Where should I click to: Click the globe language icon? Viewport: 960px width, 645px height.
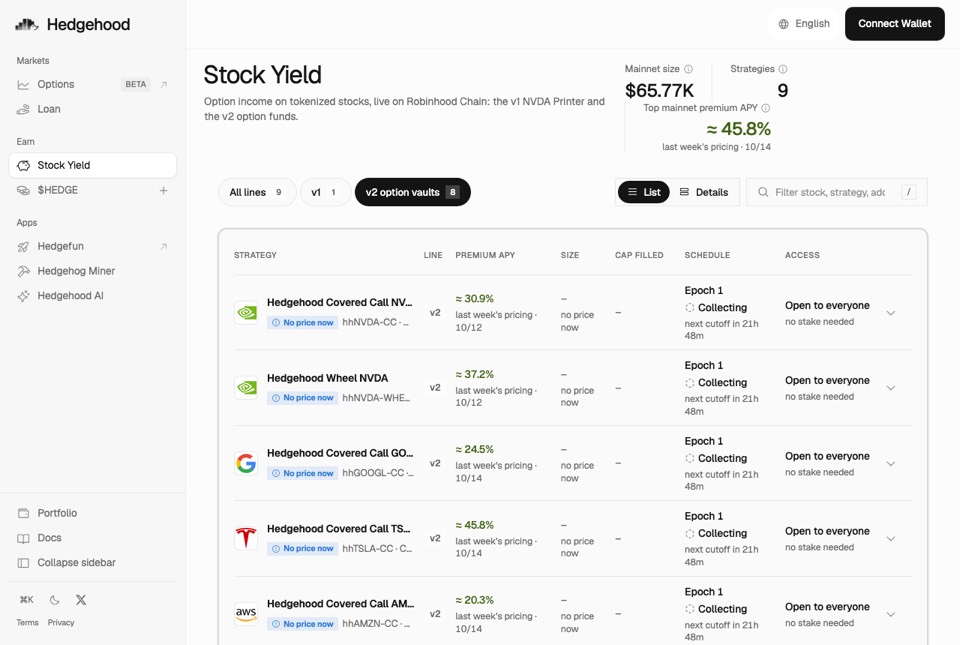pyautogui.click(x=784, y=24)
